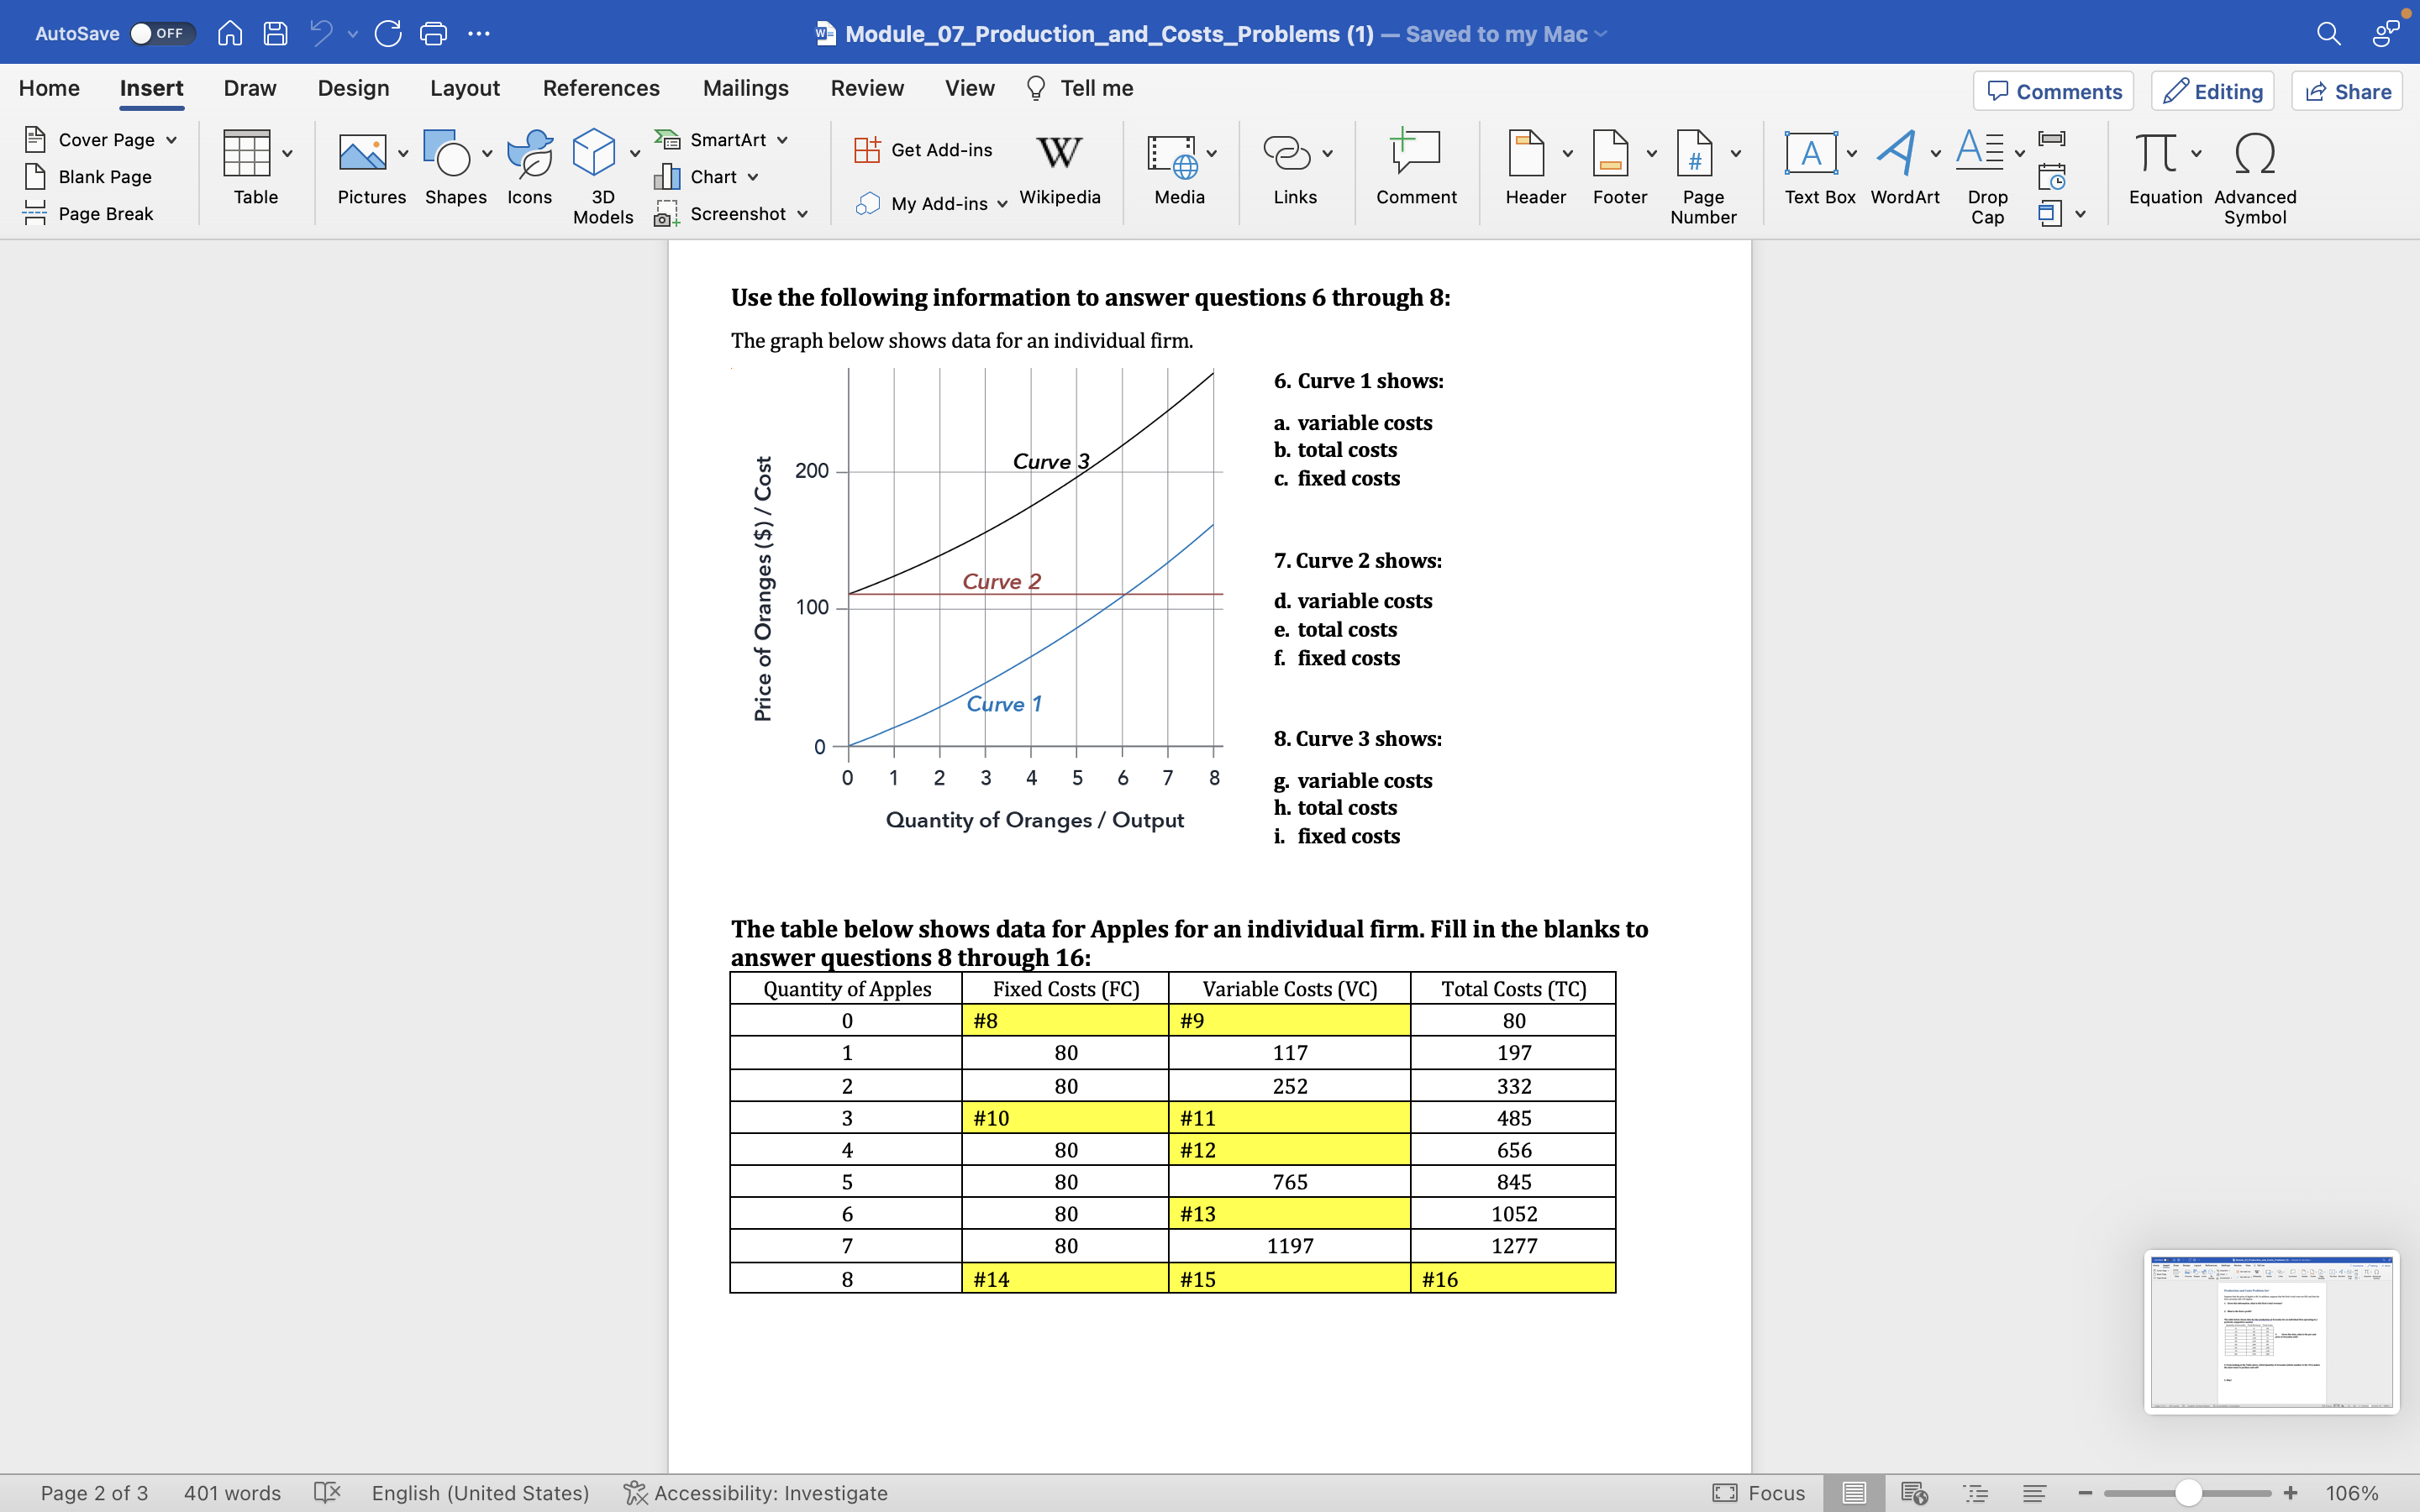The image size is (2420, 1512).
Task: Open the Layout tab
Action: pyautogui.click(x=464, y=88)
